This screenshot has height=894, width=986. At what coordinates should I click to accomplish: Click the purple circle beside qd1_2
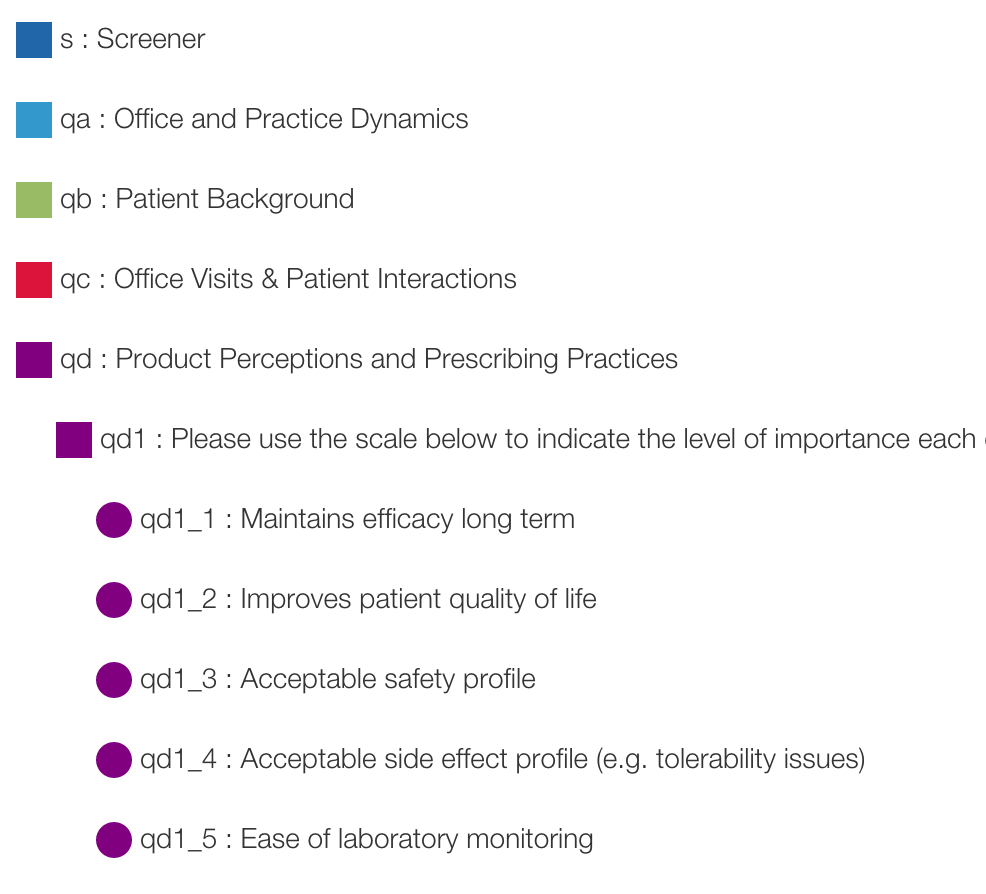[114, 600]
